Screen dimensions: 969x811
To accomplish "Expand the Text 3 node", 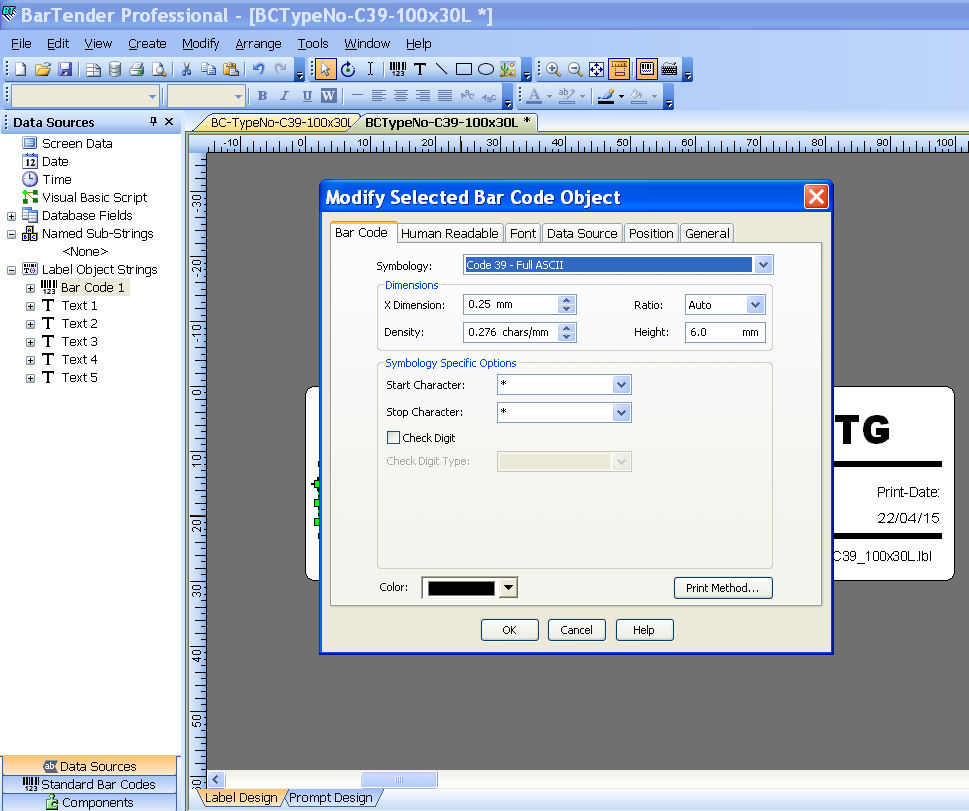I will click(30, 342).
